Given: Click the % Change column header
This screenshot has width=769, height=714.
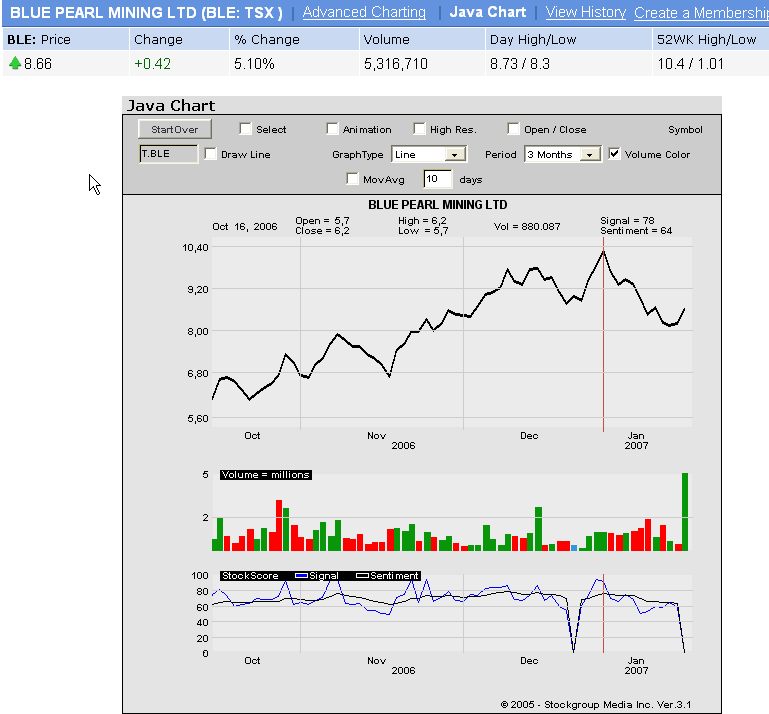Looking at the screenshot, I should [267, 39].
